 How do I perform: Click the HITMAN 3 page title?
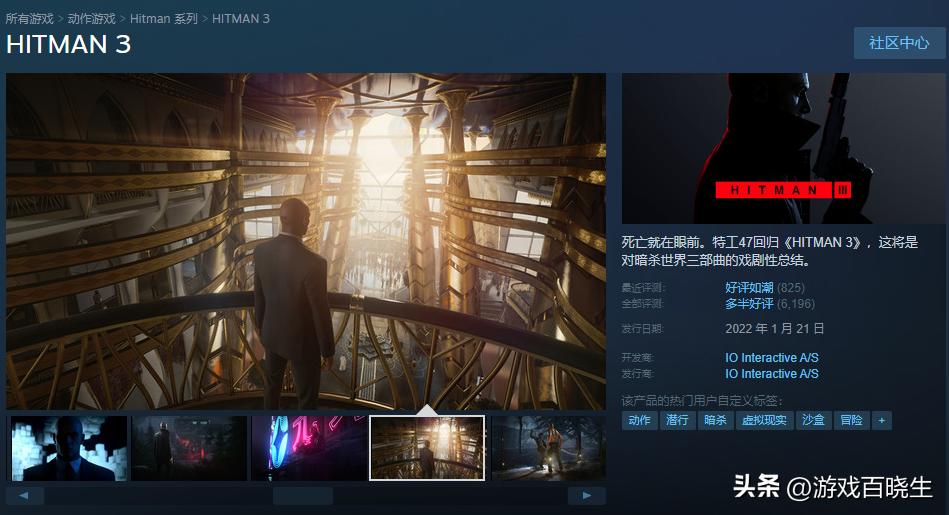pos(68,44)
